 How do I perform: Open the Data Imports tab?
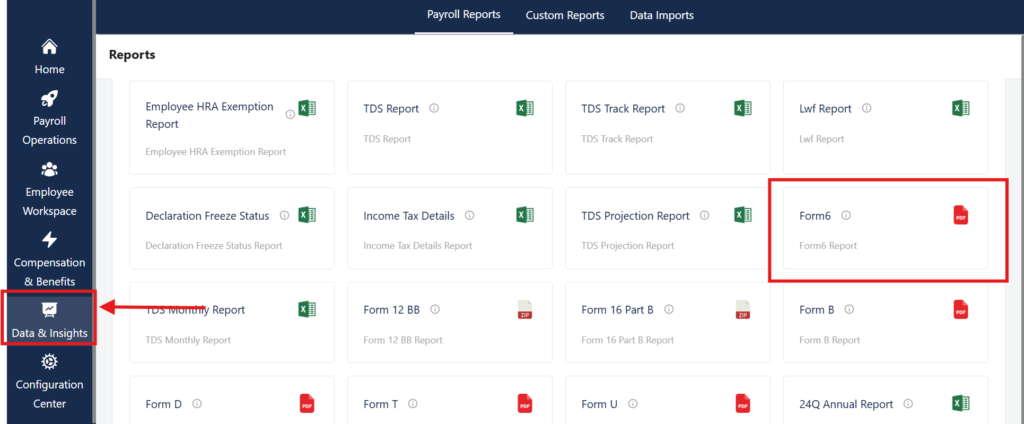tap(661, 15)
